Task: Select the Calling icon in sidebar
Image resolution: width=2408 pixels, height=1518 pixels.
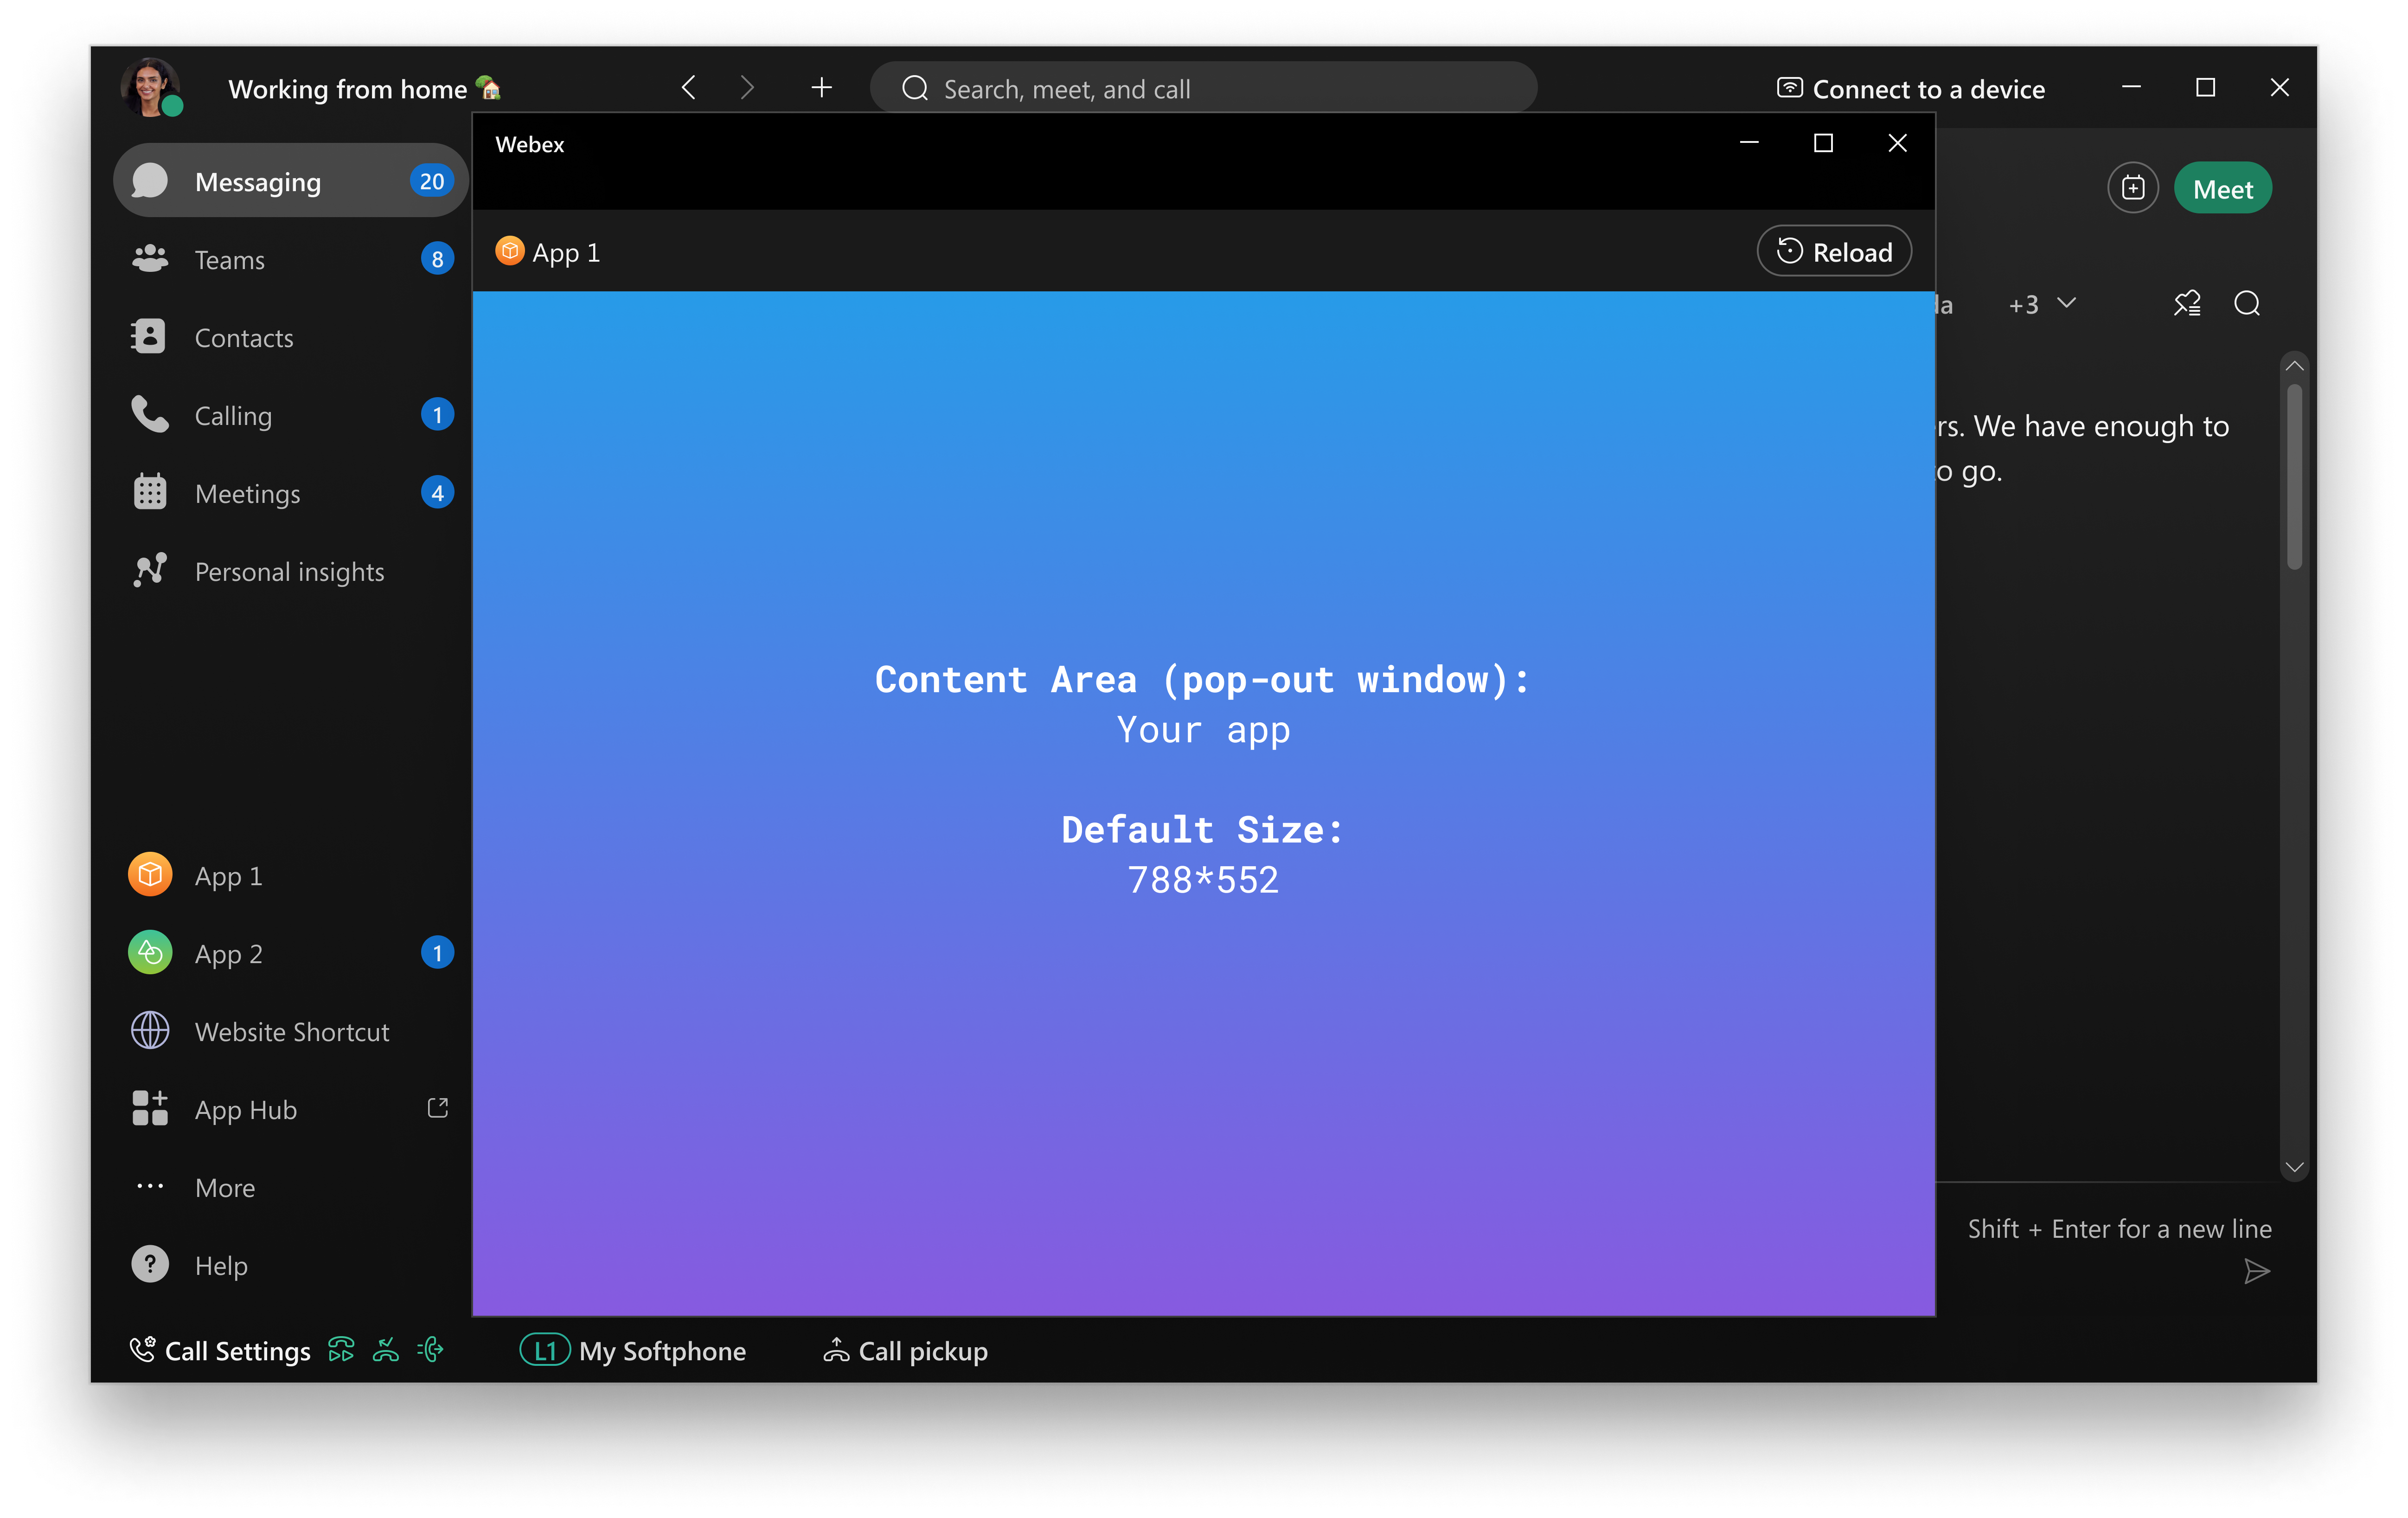Action: (x=148, y=414)
